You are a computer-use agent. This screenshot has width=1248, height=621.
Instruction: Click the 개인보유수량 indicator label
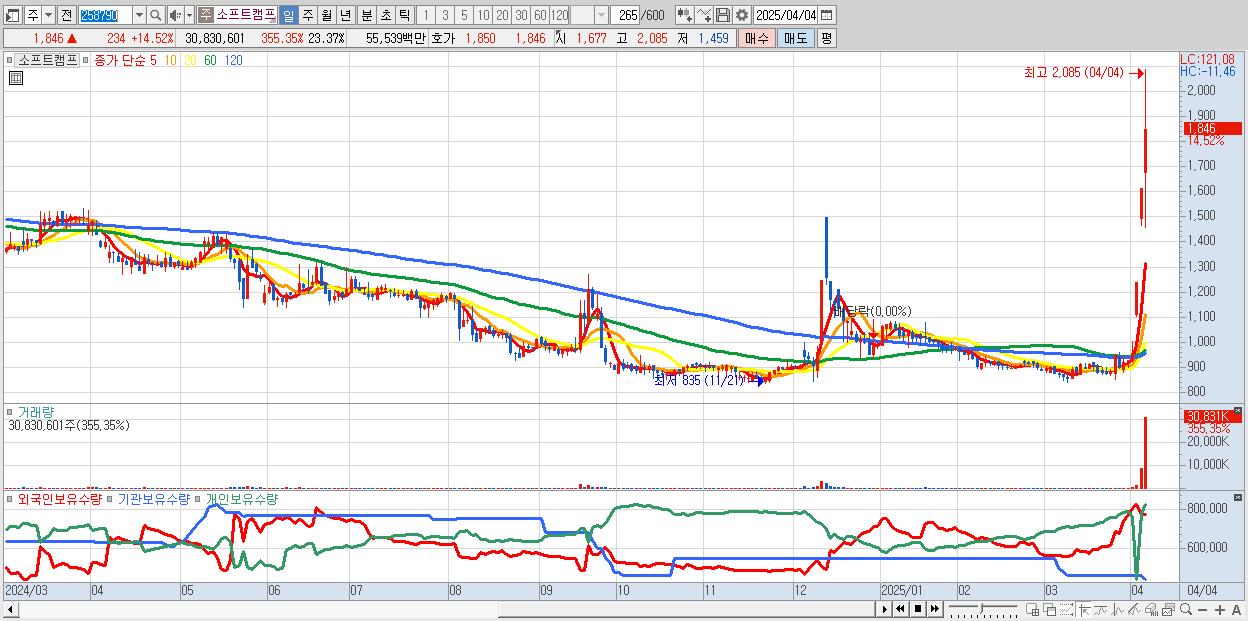coord(241,498)
